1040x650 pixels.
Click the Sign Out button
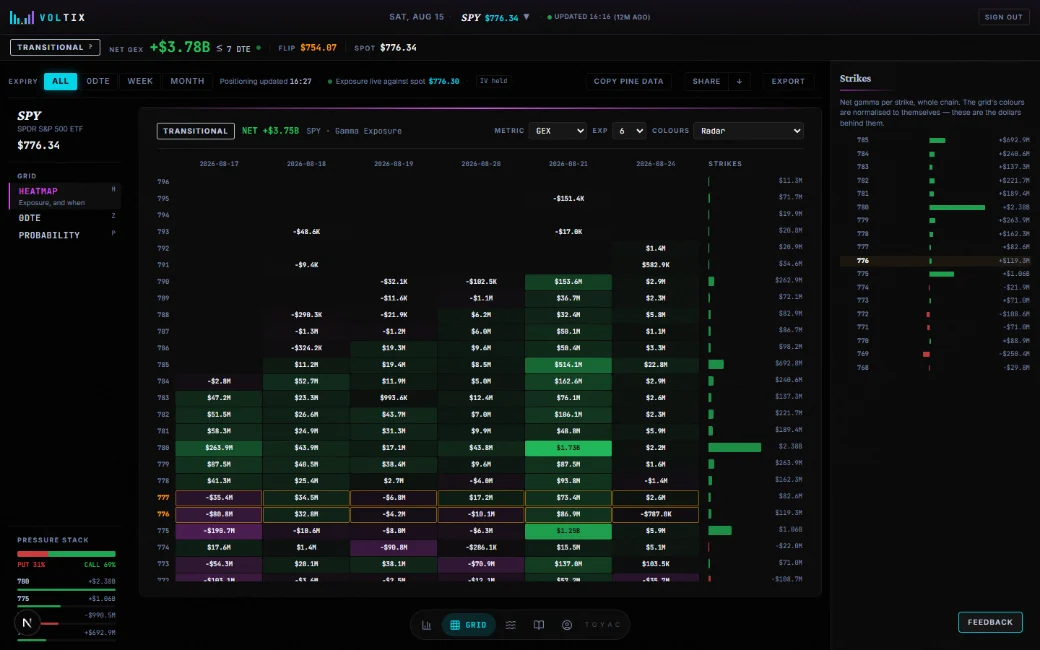click(1004, 17)
